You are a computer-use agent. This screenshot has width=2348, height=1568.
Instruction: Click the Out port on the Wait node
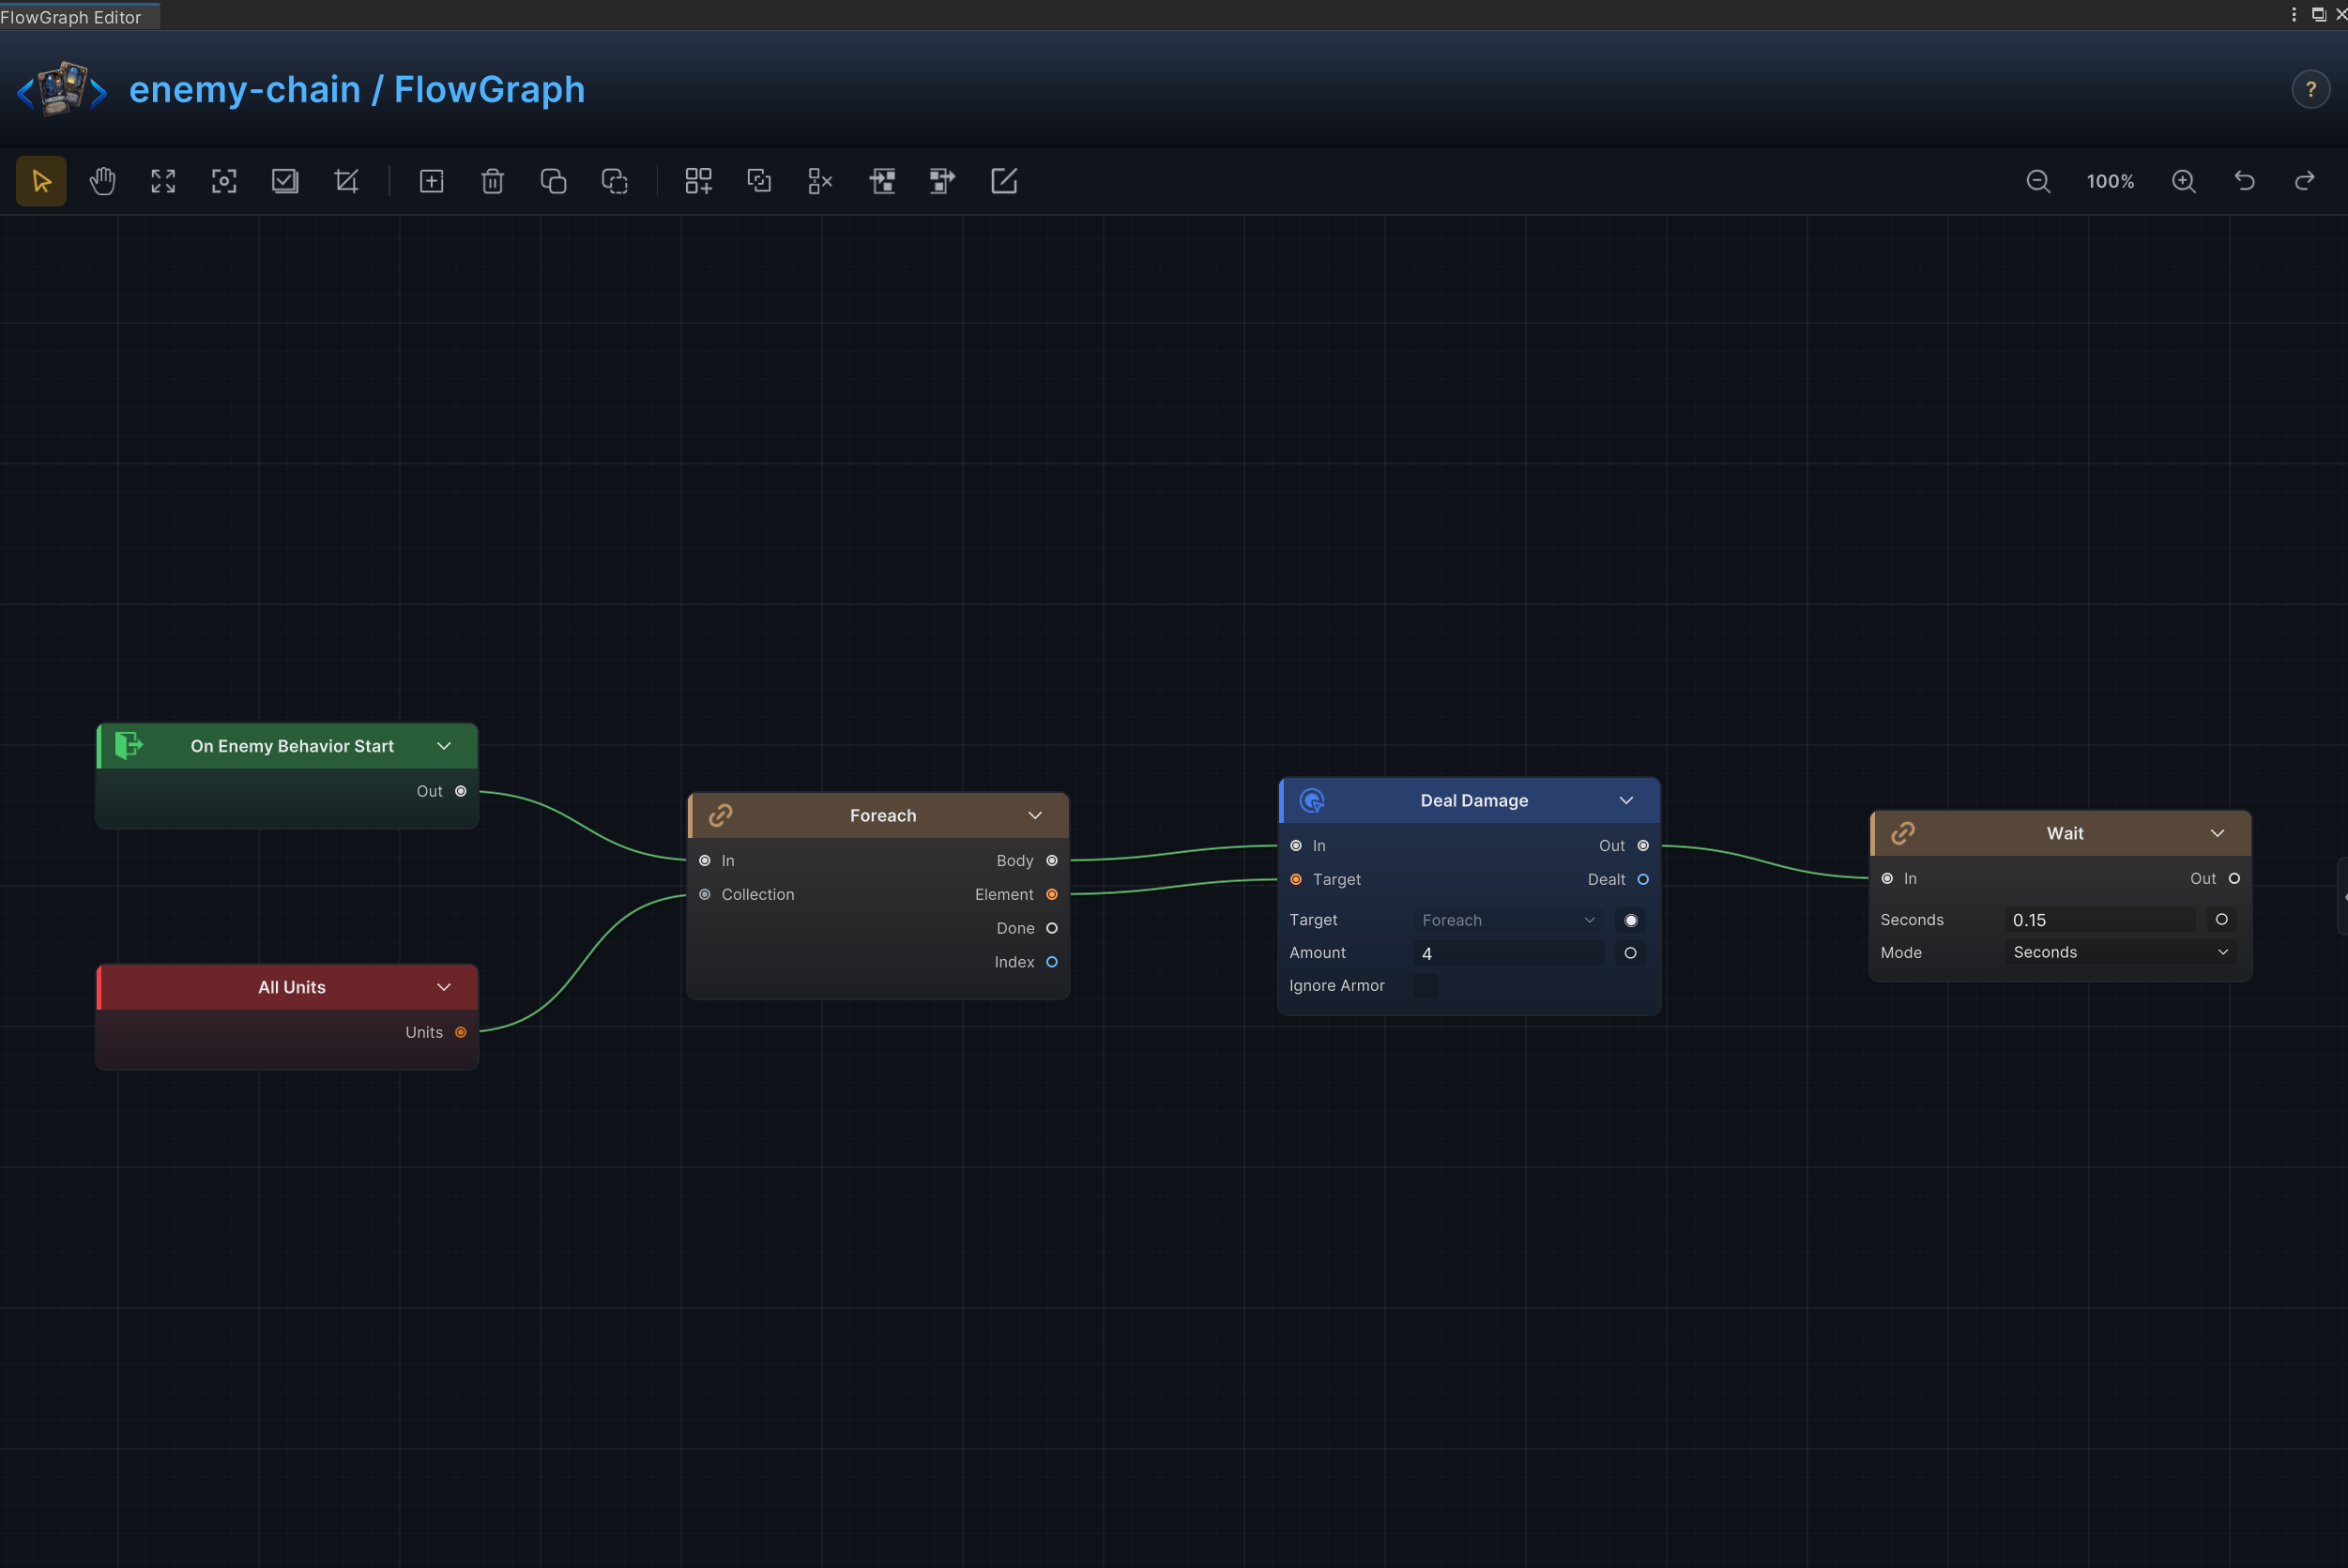[2234, 878]
